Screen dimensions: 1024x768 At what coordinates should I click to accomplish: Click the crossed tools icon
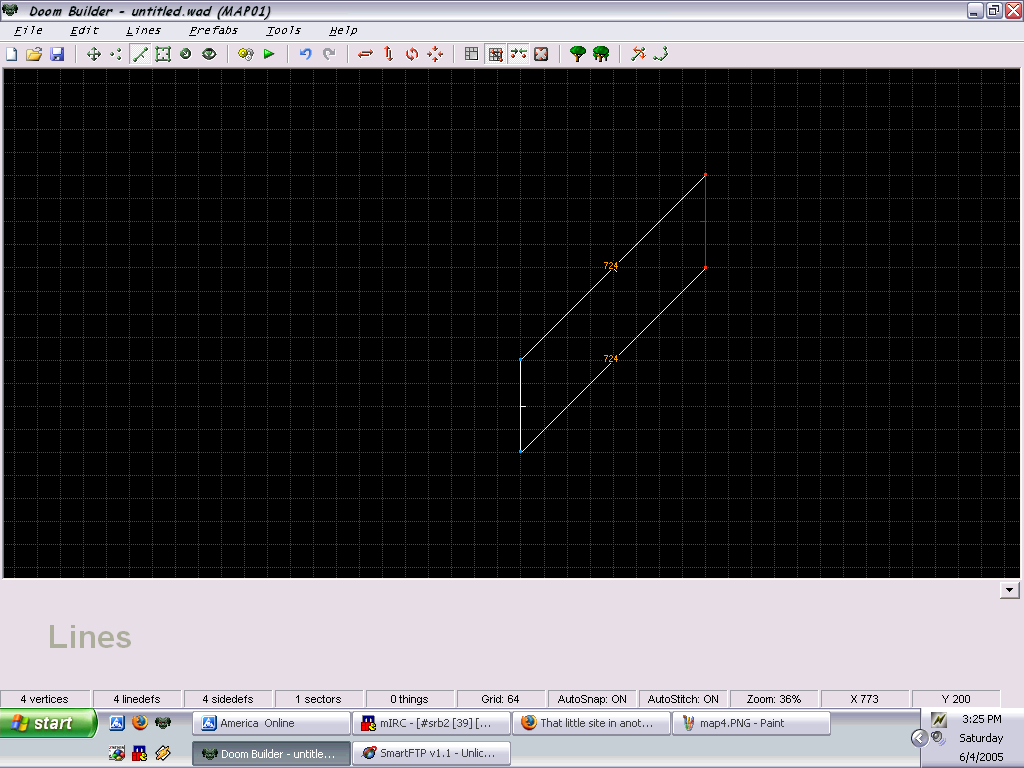(x=638, y=54)
